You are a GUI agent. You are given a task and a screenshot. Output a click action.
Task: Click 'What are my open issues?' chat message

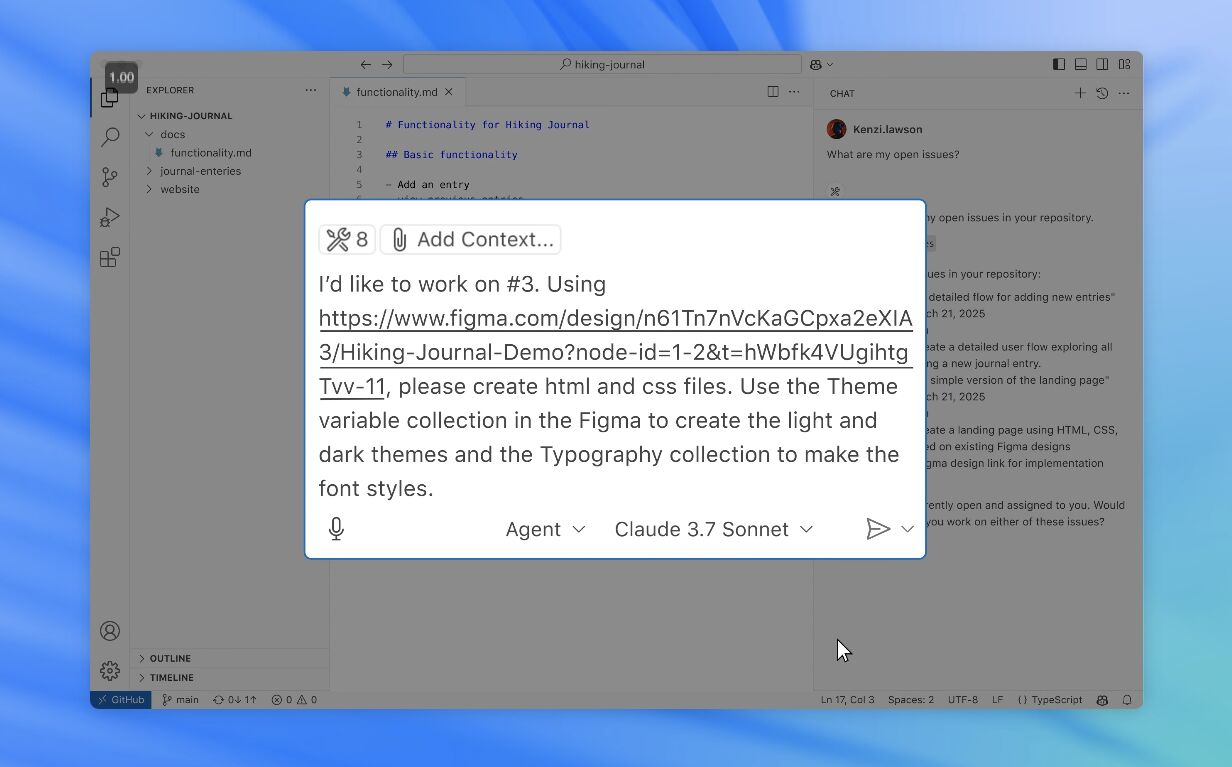click(x=893, y=154)
